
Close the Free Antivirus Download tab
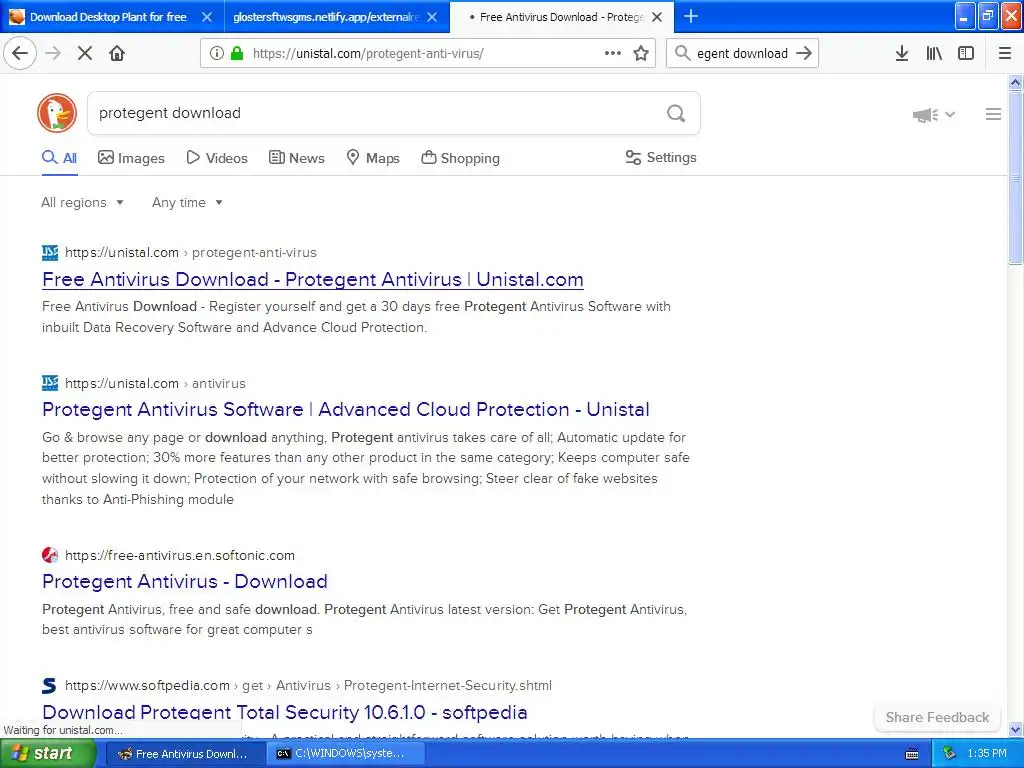point(658,17)
